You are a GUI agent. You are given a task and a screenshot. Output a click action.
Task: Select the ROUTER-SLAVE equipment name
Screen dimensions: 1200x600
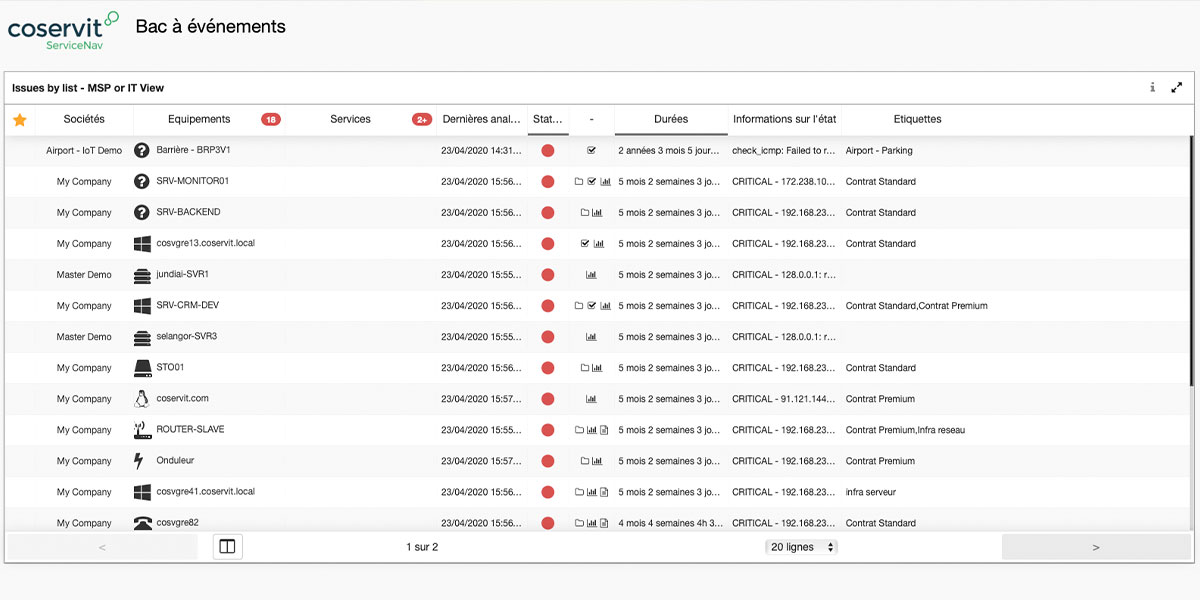190,429
